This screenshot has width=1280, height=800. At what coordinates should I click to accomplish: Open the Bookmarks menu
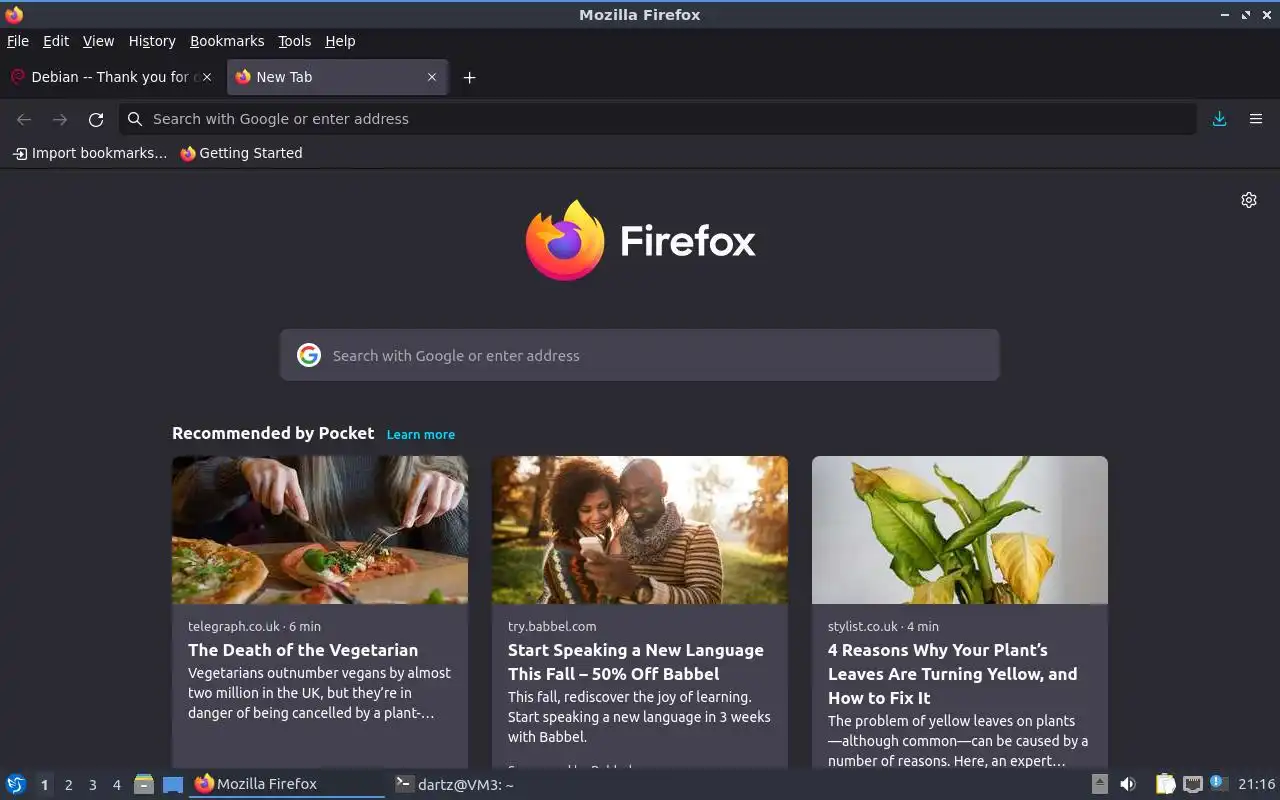pos(227,41)
